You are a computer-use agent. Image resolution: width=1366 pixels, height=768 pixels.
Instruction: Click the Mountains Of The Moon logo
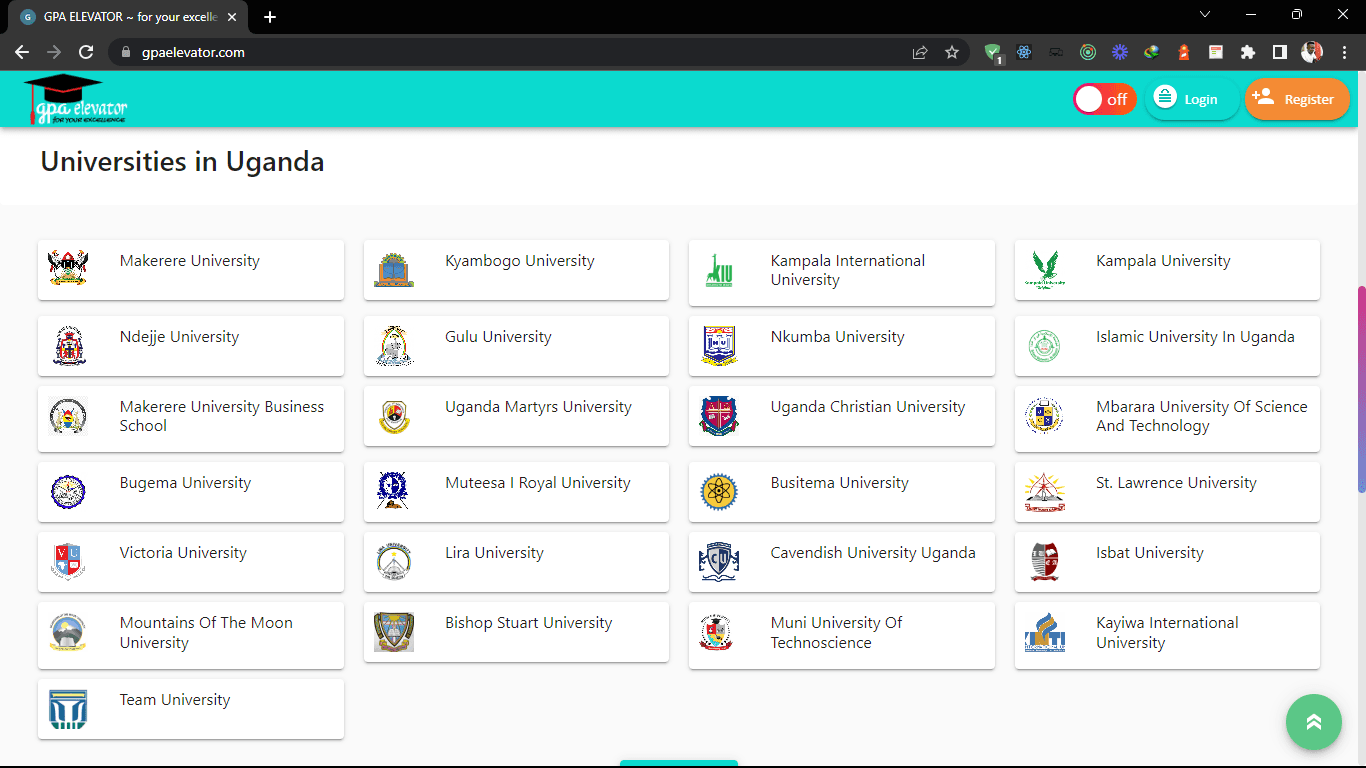pyautogui.click(x=68, y=633)
